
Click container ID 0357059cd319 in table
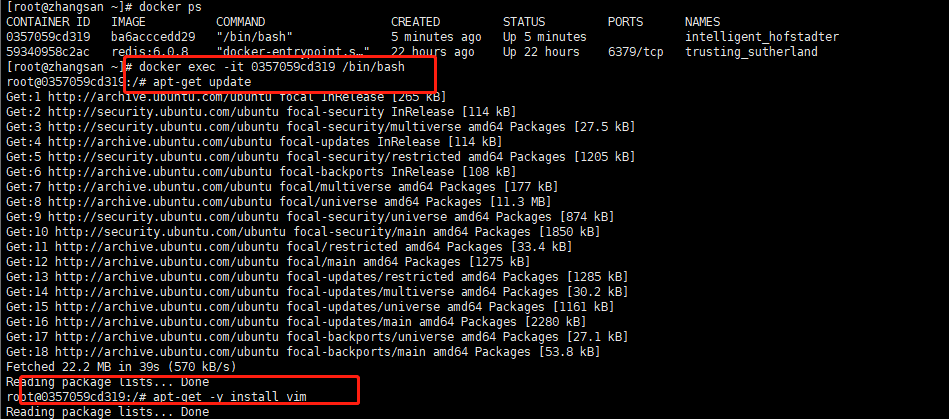tap(48, 37)
